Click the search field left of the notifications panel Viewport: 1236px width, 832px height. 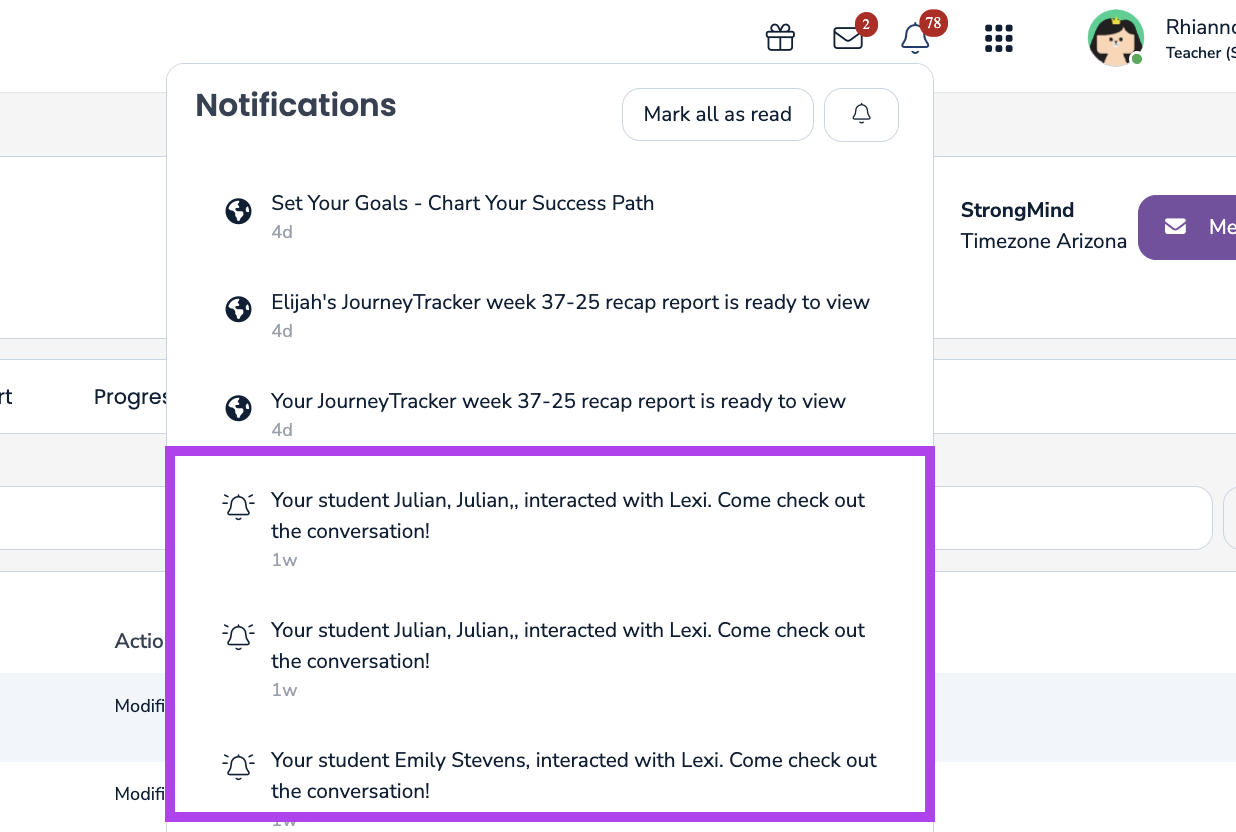click(x=82, y=518)
